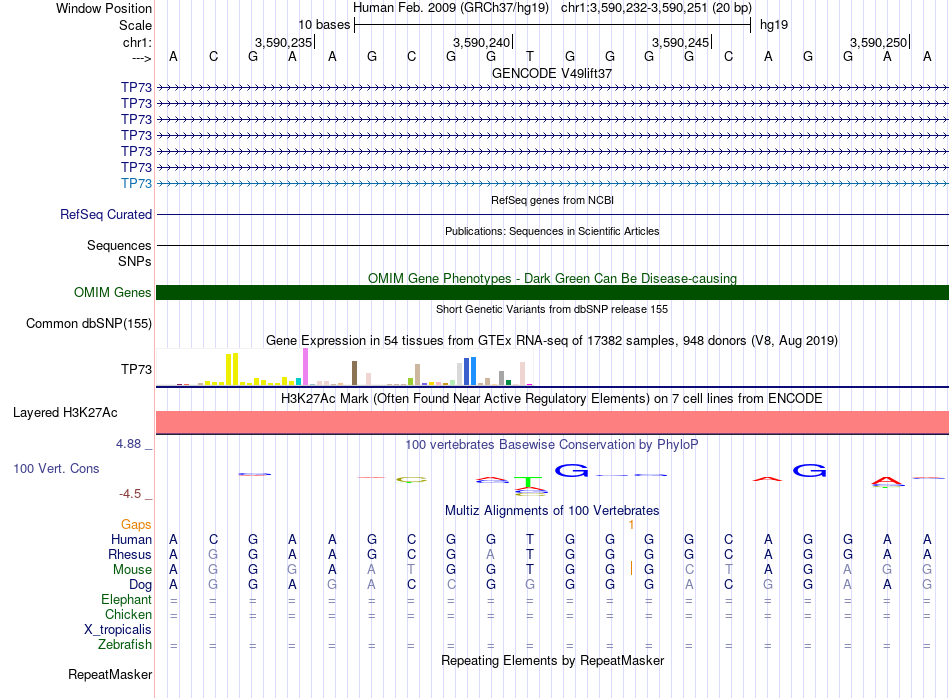Open the RefSeq Curated track label
950x698 pixels.
pyautogui.click(x=106, y=214)
